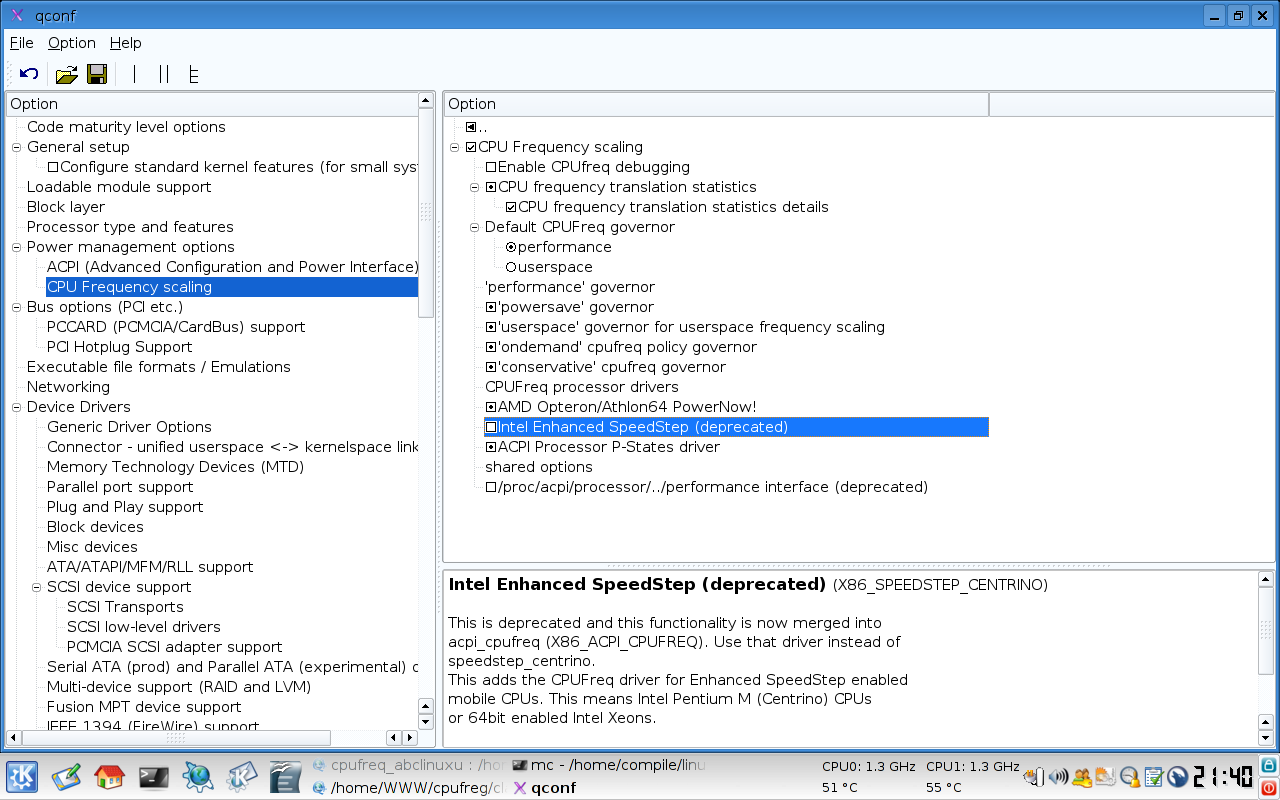Toggle '/proc/acpi/processor performance interface' checkbox

[491, 487]
